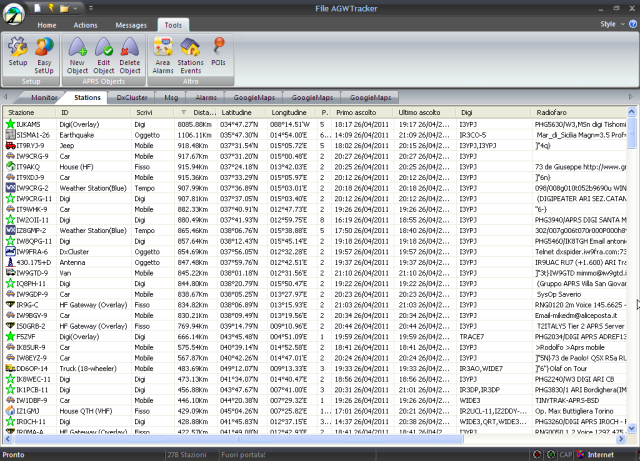640x461 pixels.
Task: Click the CAP indicator in status bar
Action: 565,454
